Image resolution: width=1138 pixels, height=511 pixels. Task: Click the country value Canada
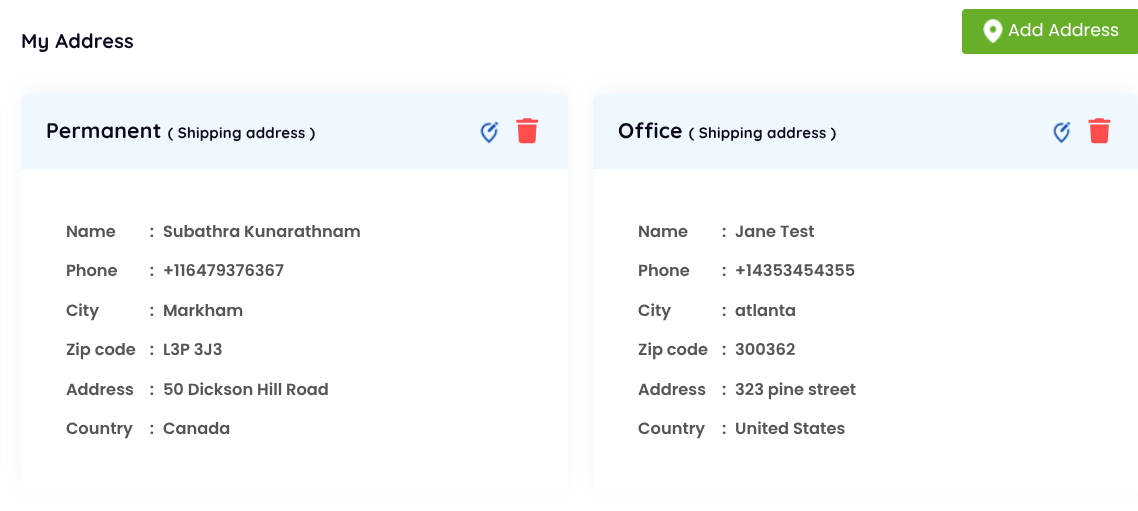tap(196, 428)
